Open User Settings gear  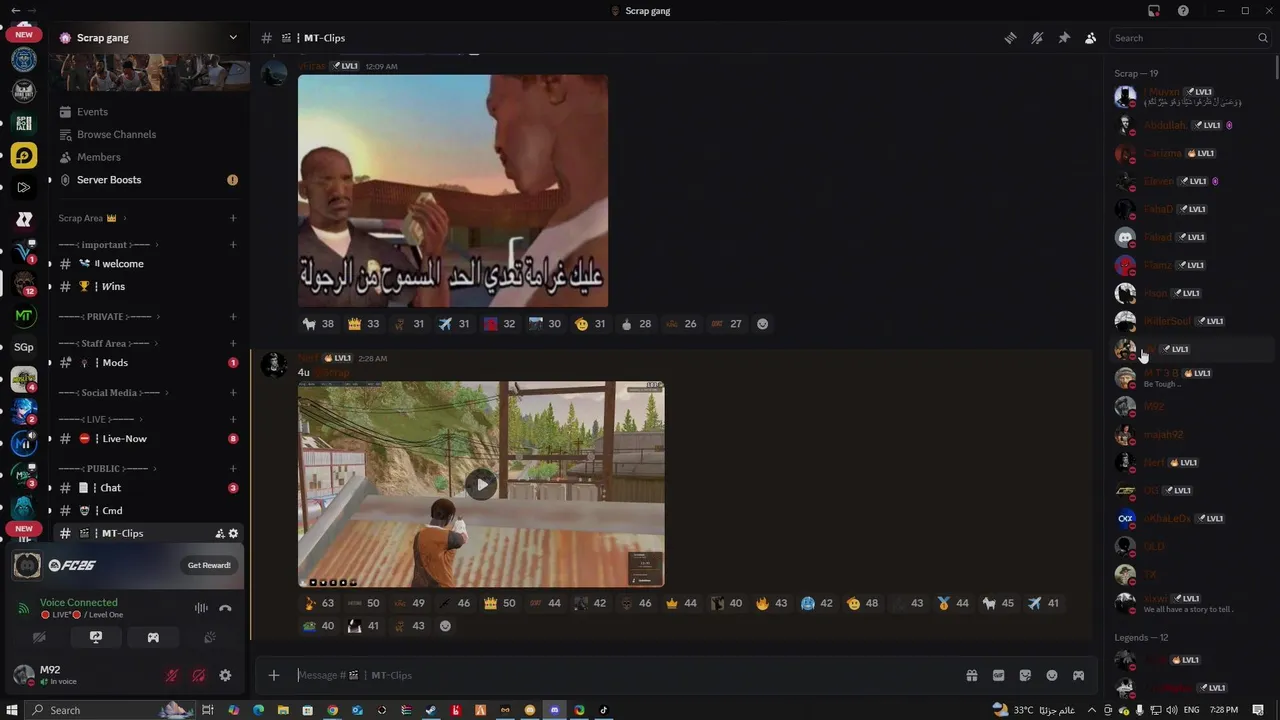pos(225,676)
